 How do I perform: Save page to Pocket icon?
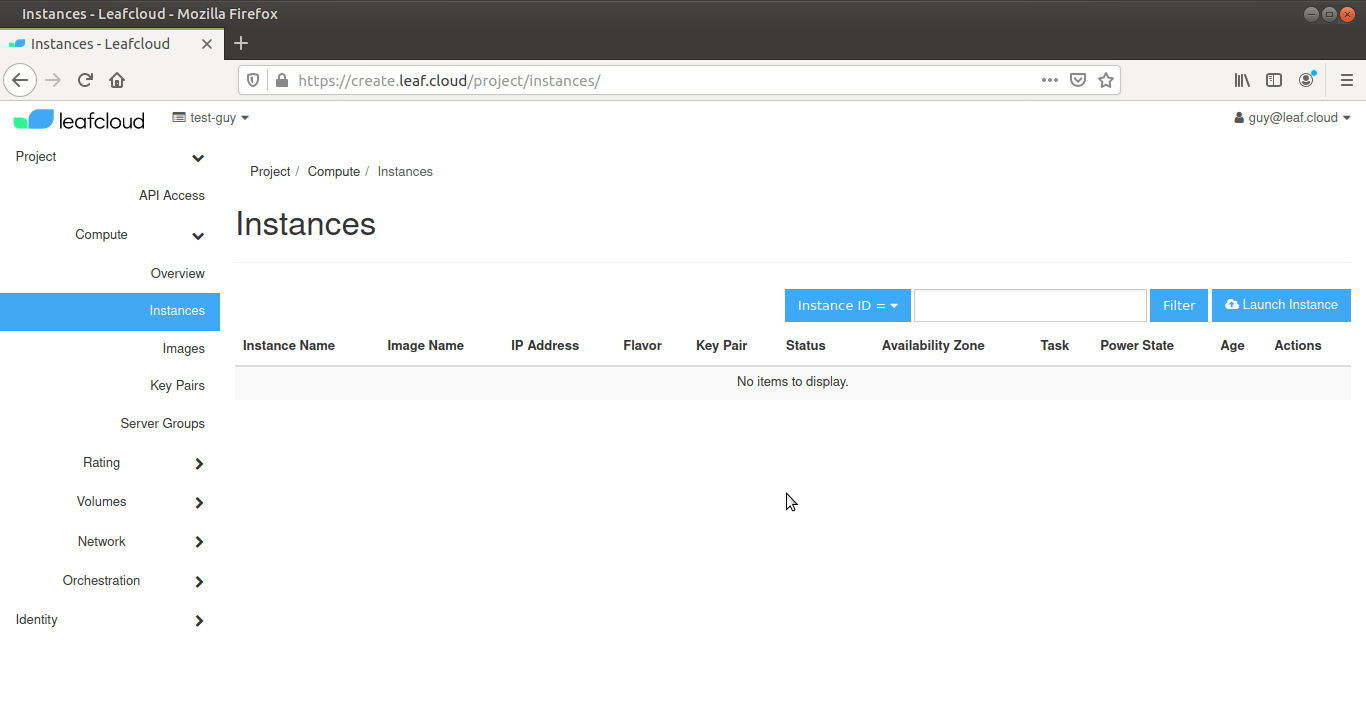point(1078,80)
